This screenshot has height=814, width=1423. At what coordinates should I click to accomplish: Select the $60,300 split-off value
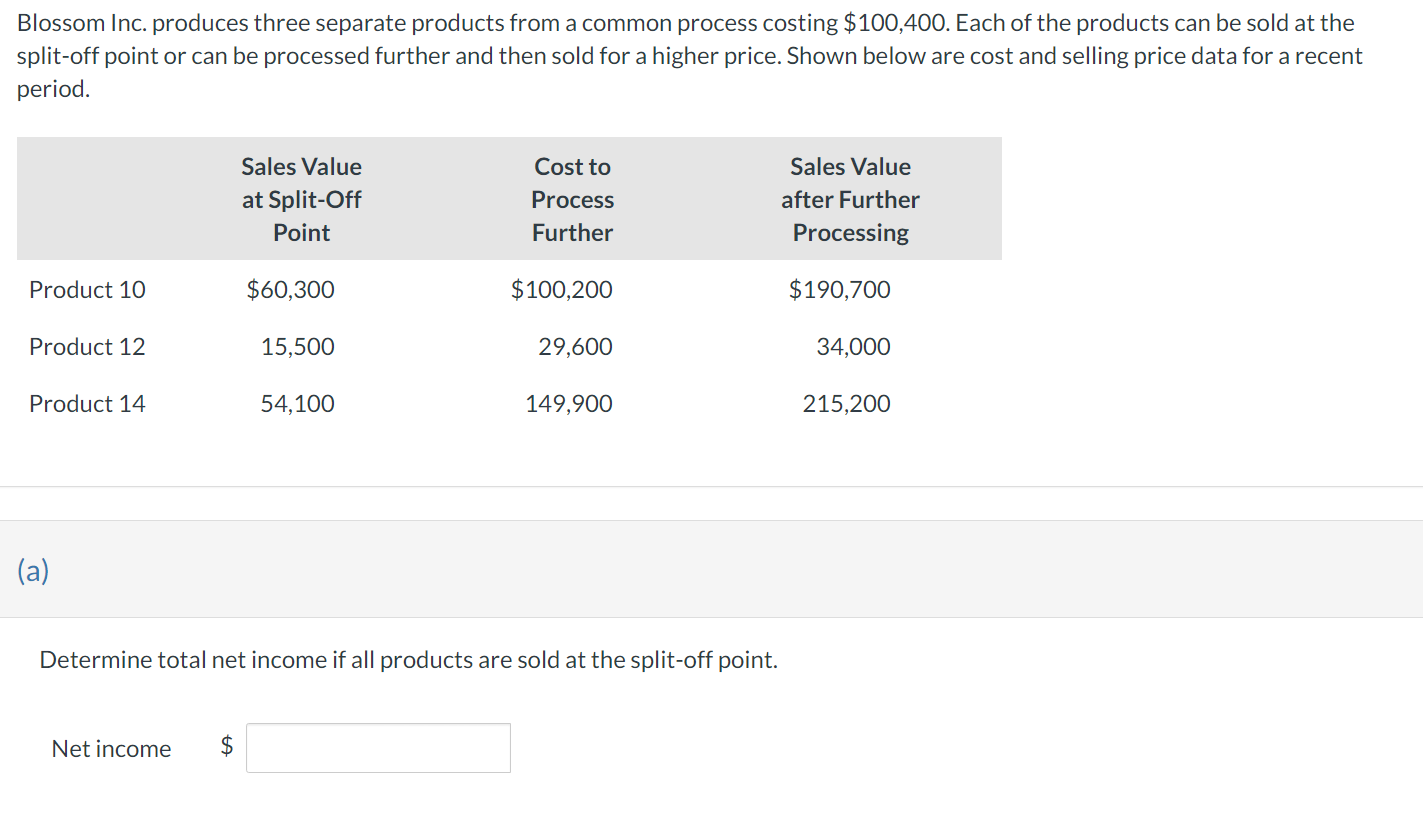pyautogui.click(x=291, y=290)
